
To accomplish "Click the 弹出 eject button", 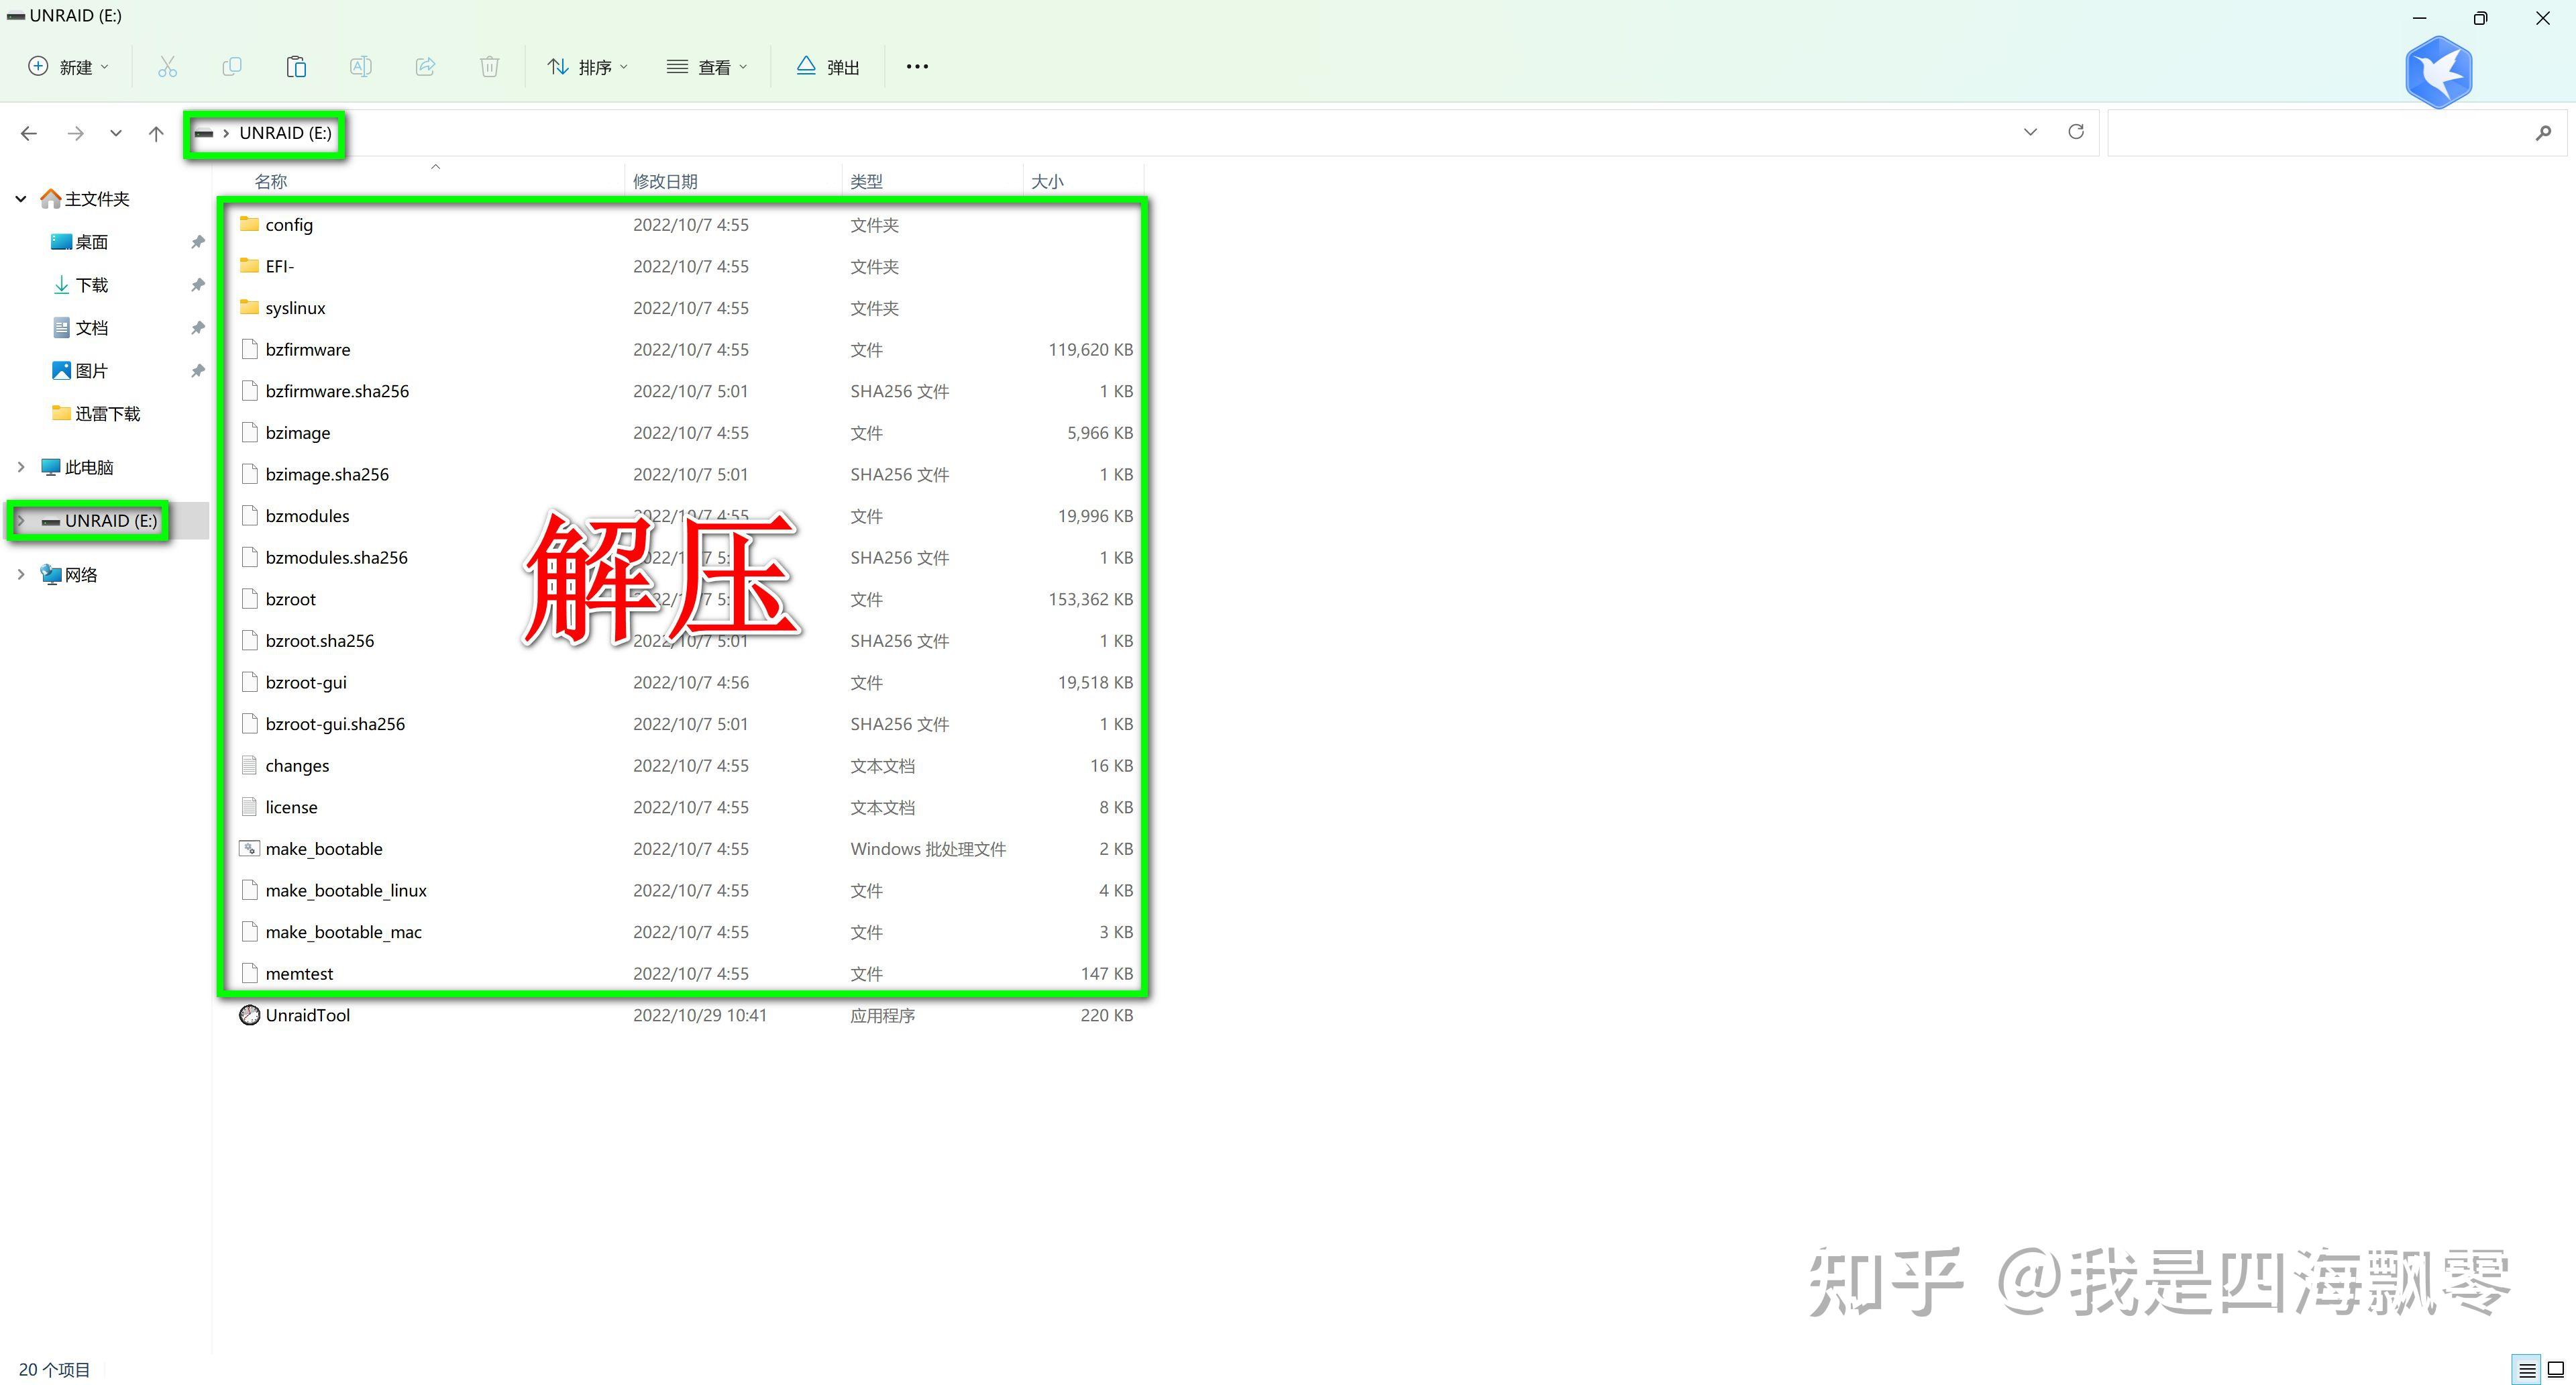I will coord(827,66).
